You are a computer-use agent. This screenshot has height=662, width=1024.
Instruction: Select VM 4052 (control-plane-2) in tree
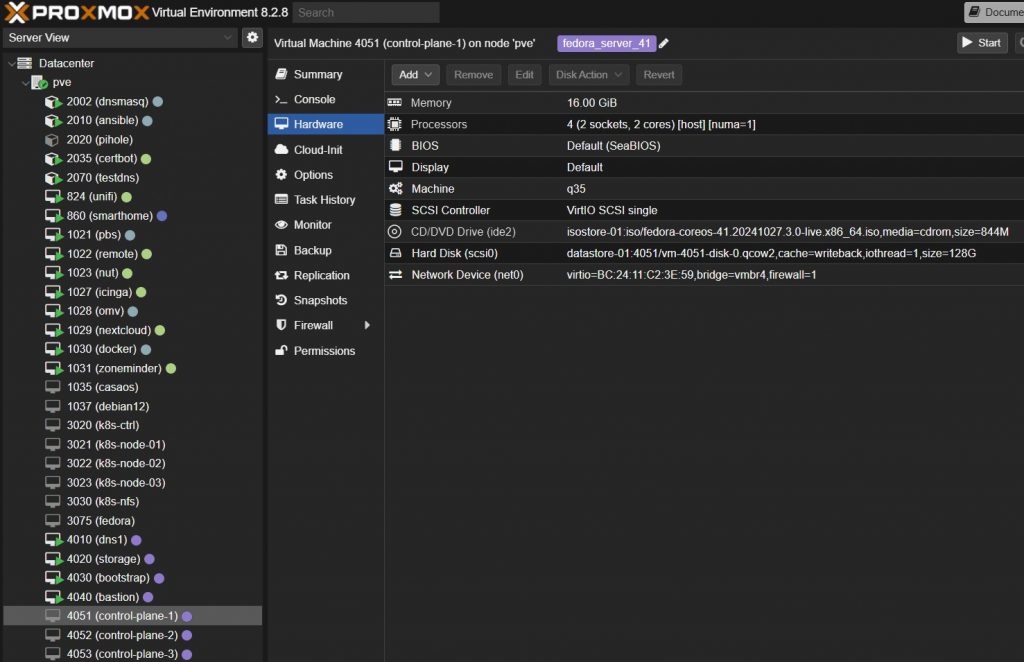(x=122, y=635)
